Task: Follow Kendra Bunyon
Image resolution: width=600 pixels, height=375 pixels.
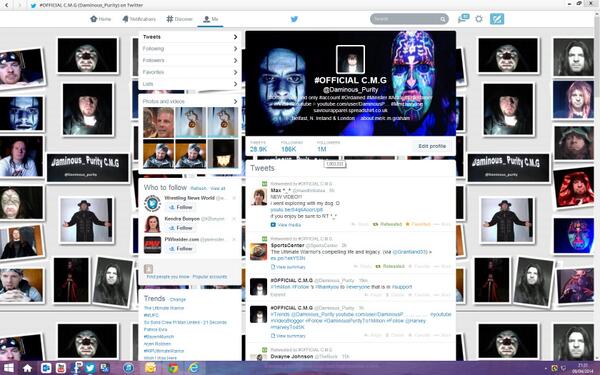Action: (x=181, y=228)
